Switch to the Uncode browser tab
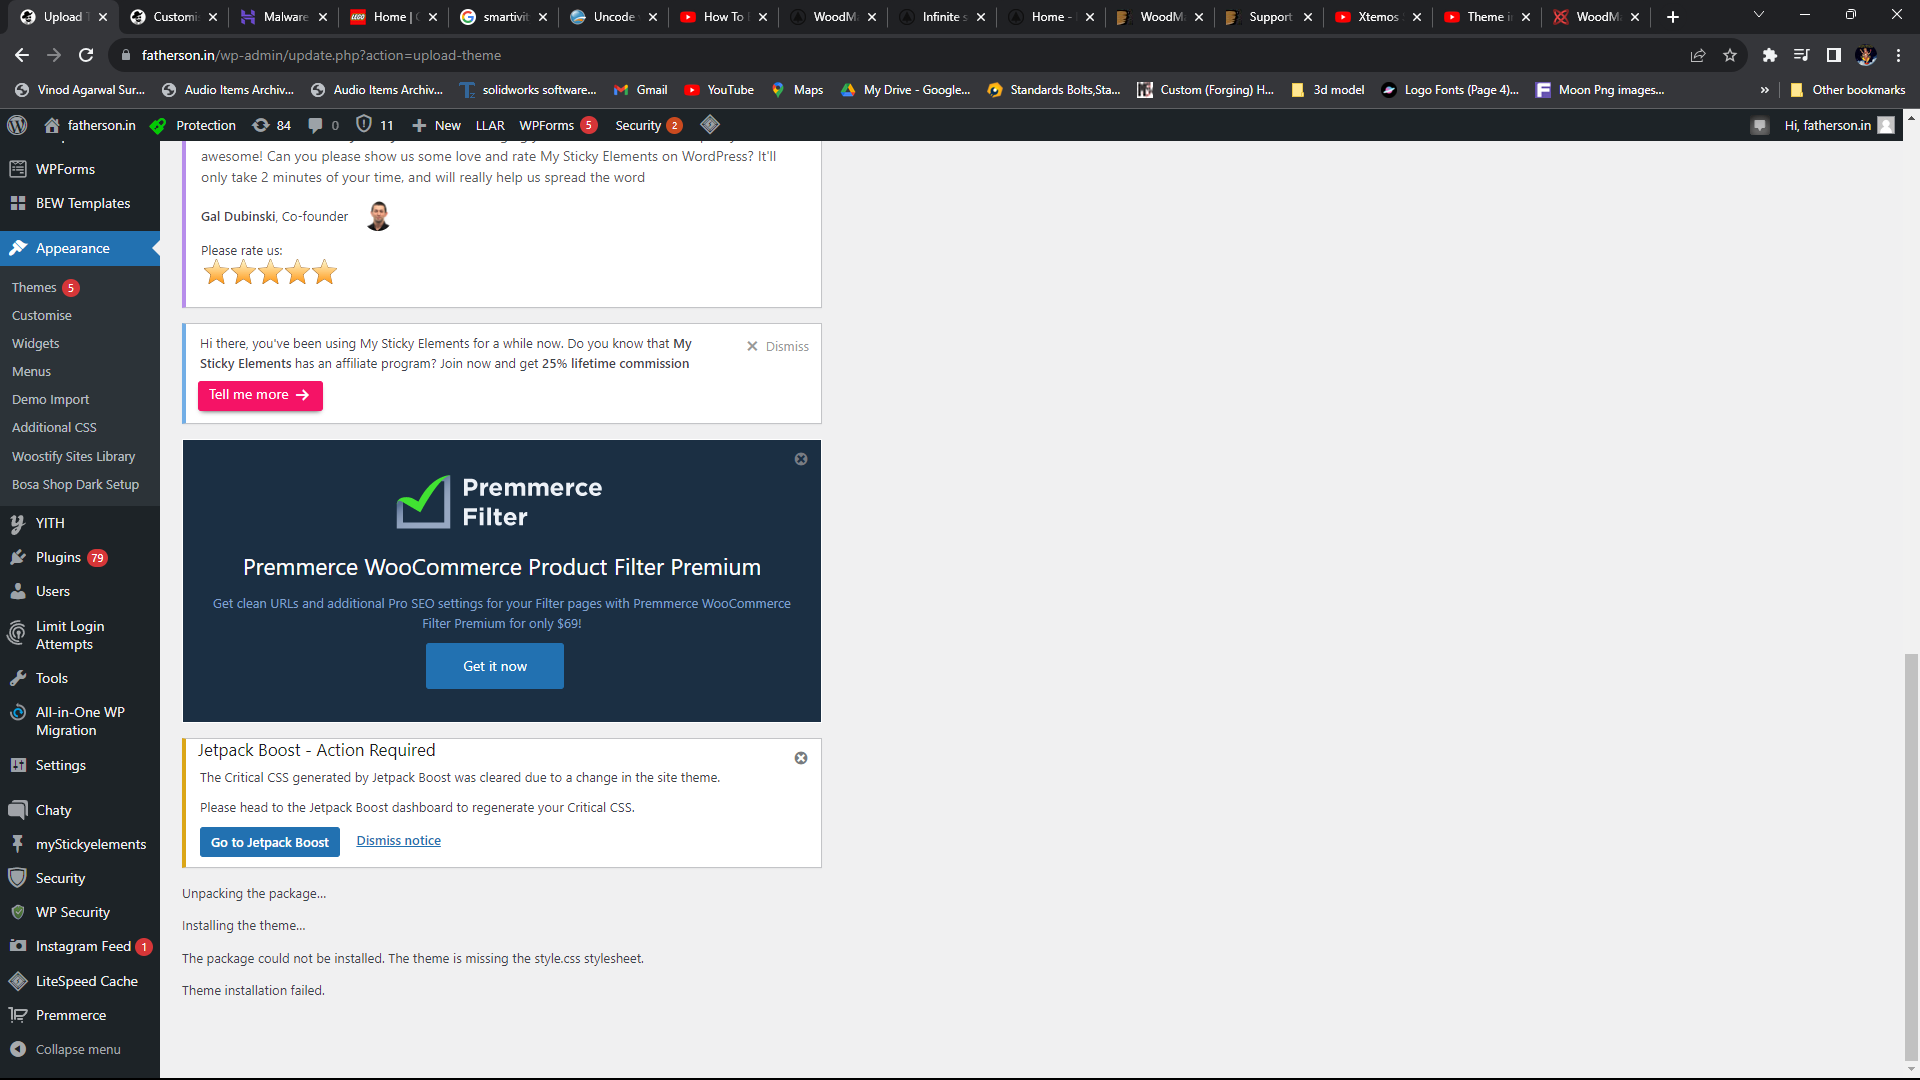Screen dimensions: 1920x1080 tap(613, 17)
